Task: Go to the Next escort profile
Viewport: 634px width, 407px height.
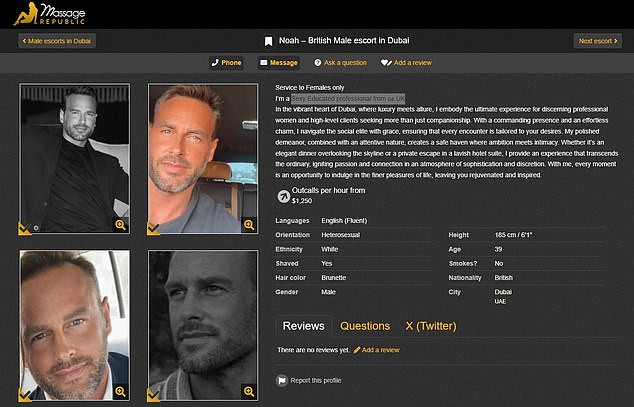Action: click(597, 41)
